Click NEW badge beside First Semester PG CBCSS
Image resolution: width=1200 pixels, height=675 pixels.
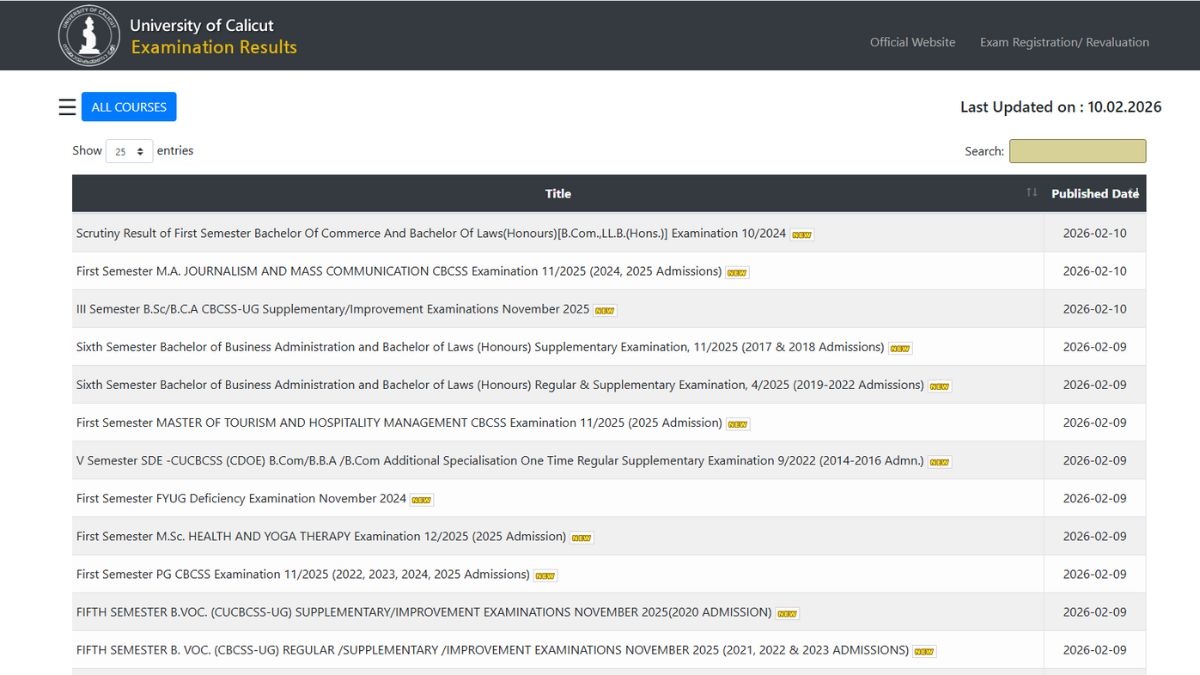[545, 576]
